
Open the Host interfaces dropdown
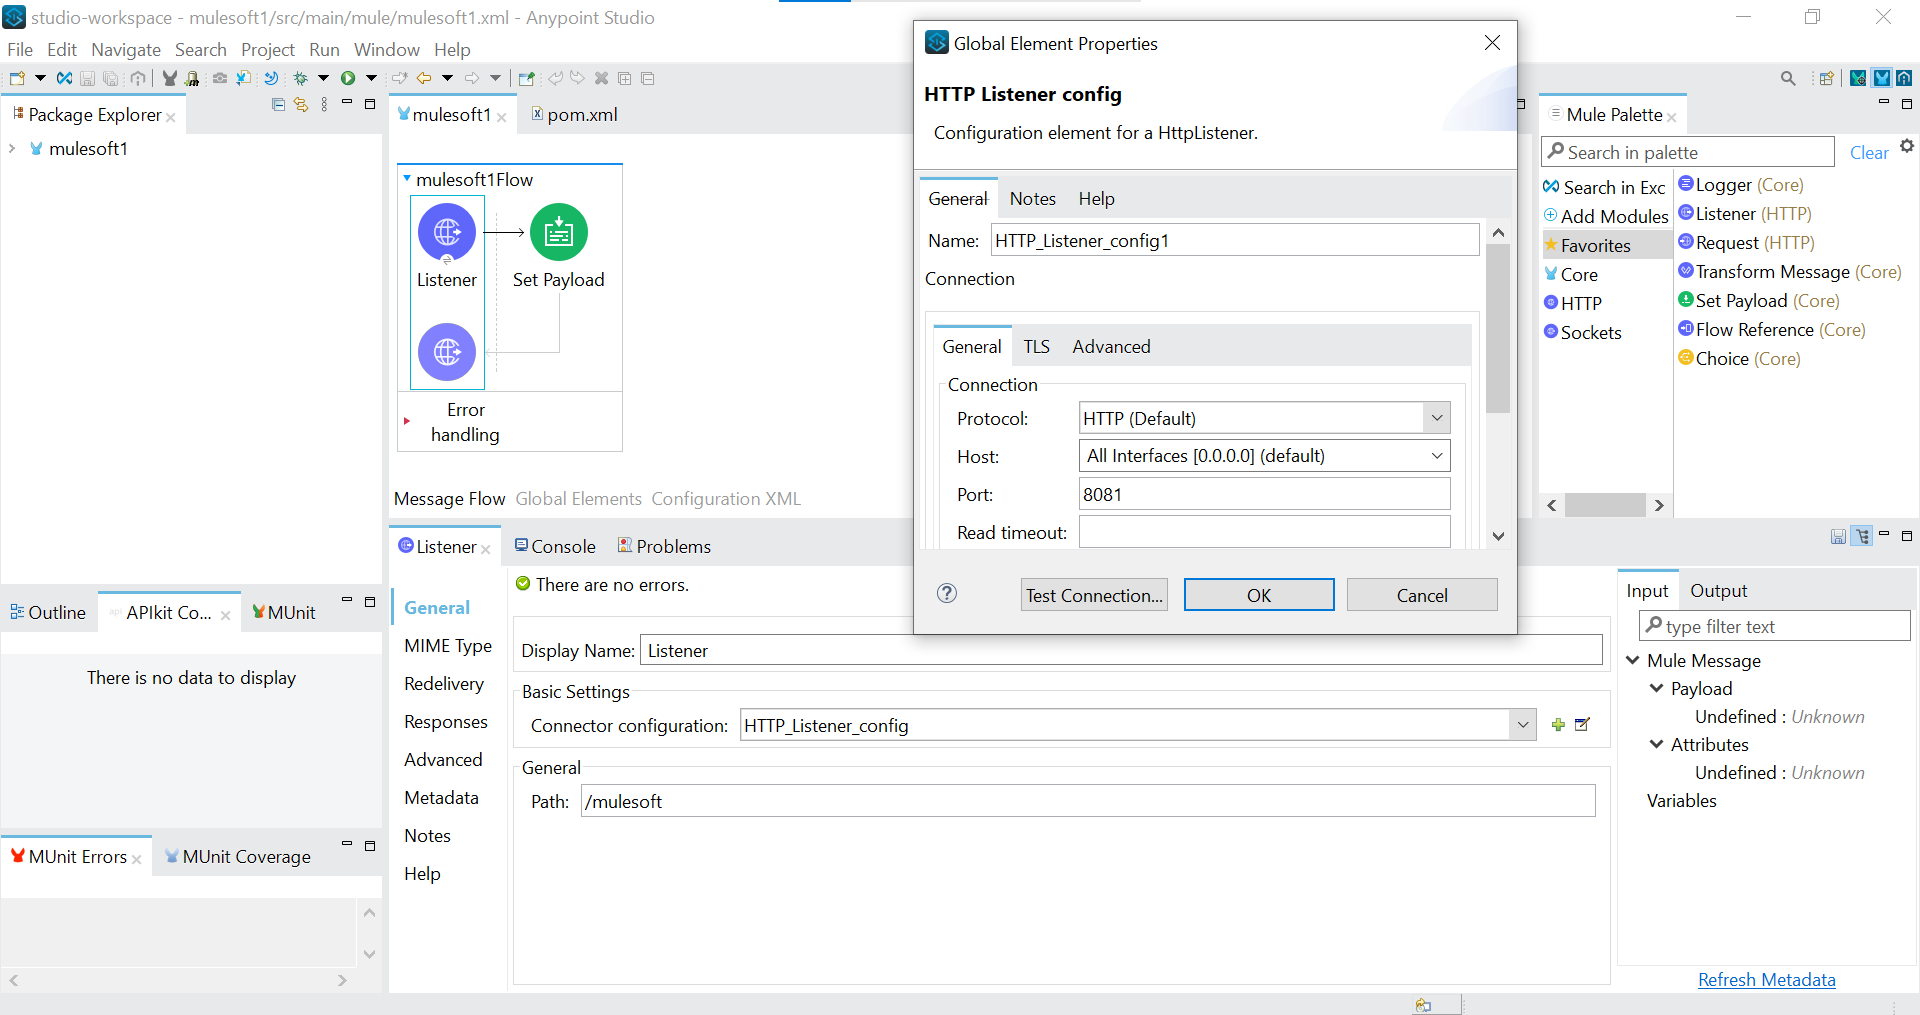[1264, 456]
